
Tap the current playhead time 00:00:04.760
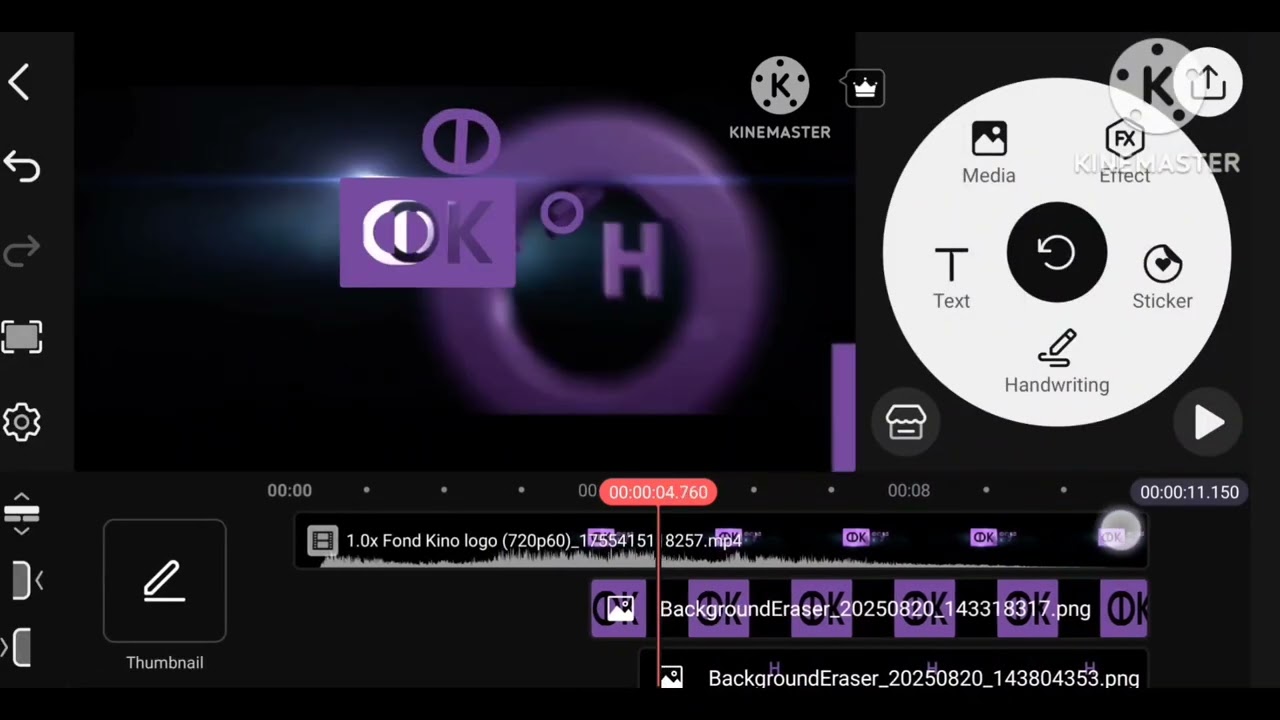658,492
